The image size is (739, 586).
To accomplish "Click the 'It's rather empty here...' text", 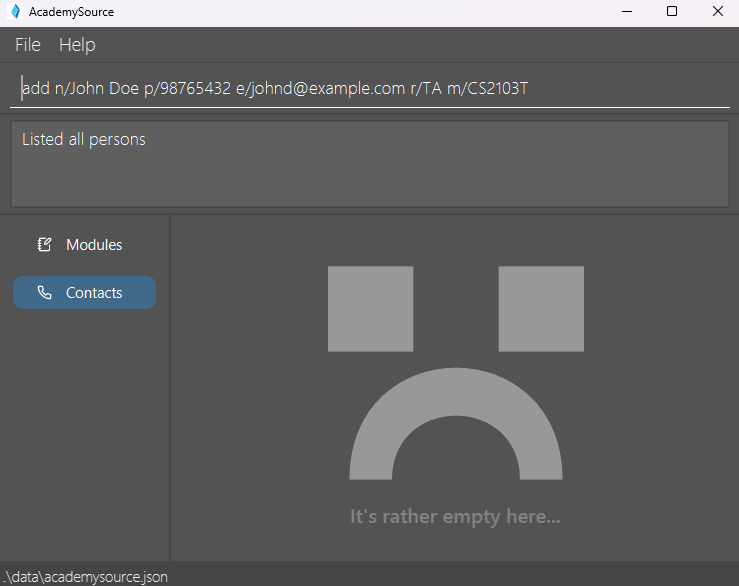I will click(455, 517).
